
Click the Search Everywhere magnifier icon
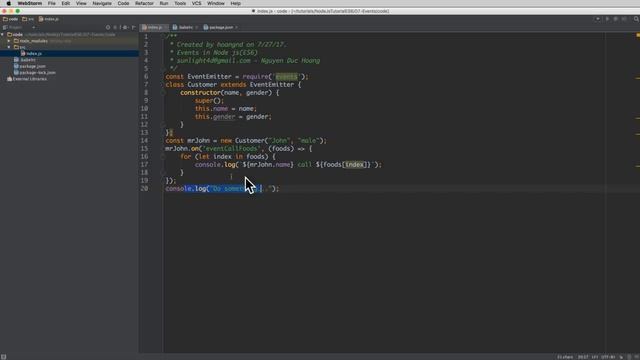point(636,19)
